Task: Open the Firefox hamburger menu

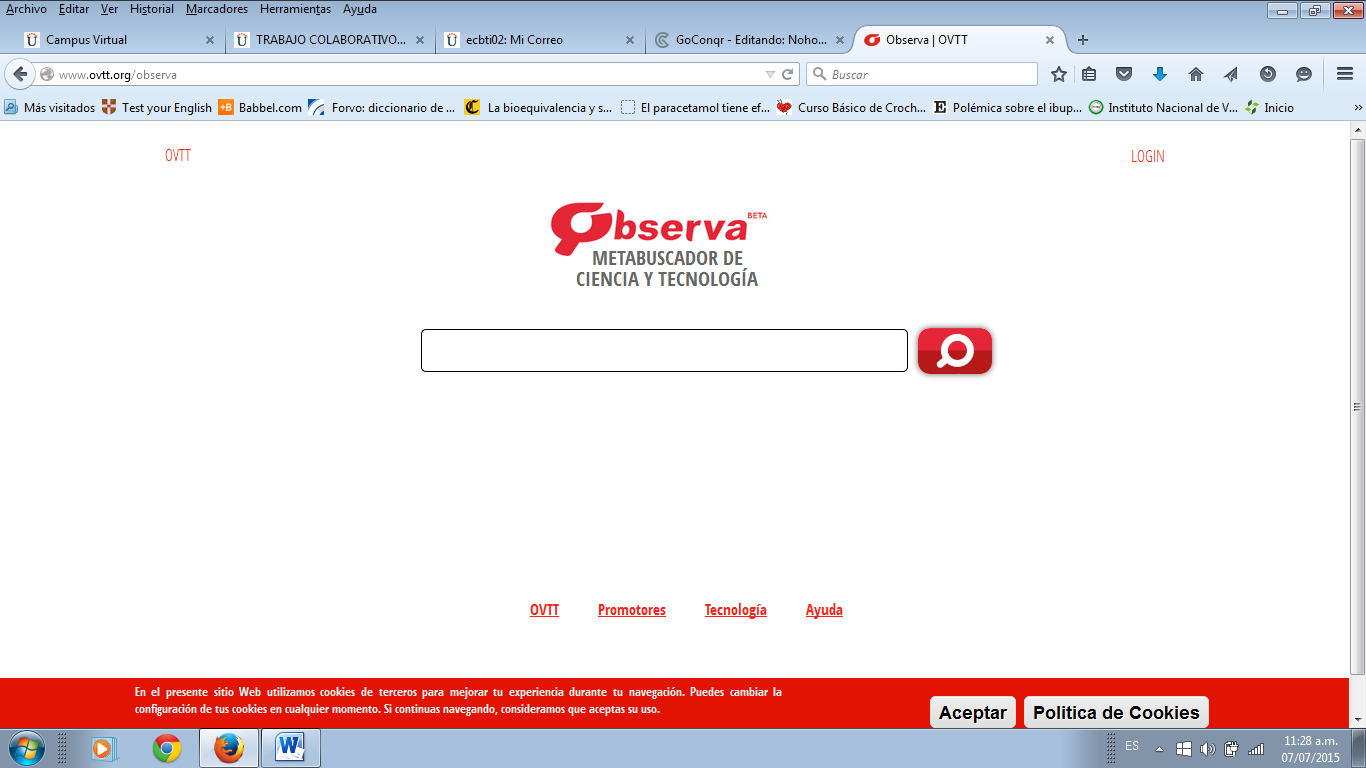Action: pyautogui.click(x=1345, y=74)
